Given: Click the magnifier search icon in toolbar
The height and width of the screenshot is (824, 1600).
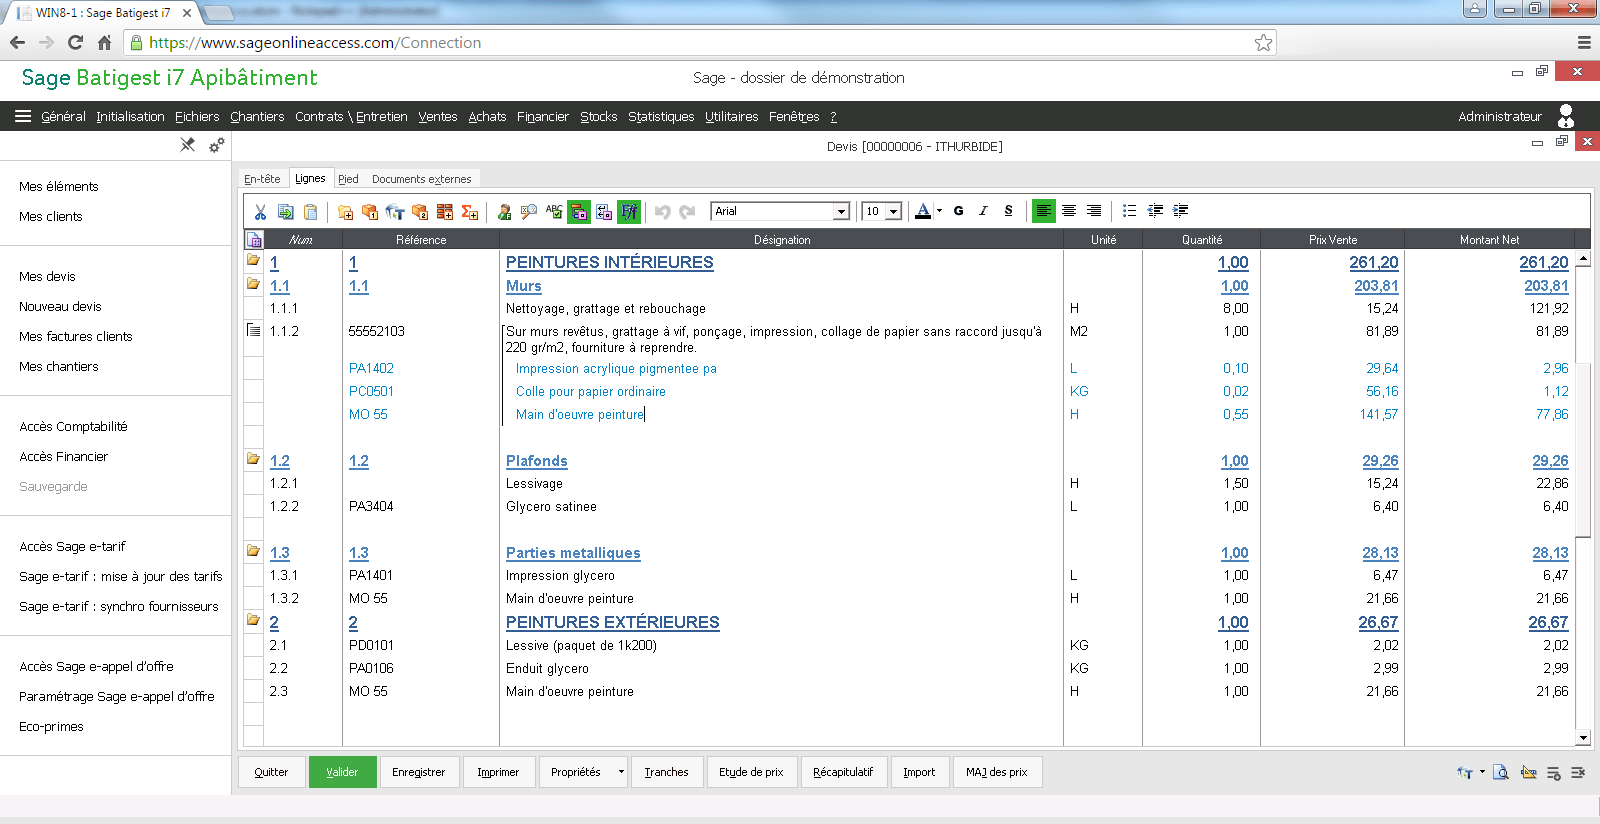Looking at the screenshot, I should pos(529,212).
